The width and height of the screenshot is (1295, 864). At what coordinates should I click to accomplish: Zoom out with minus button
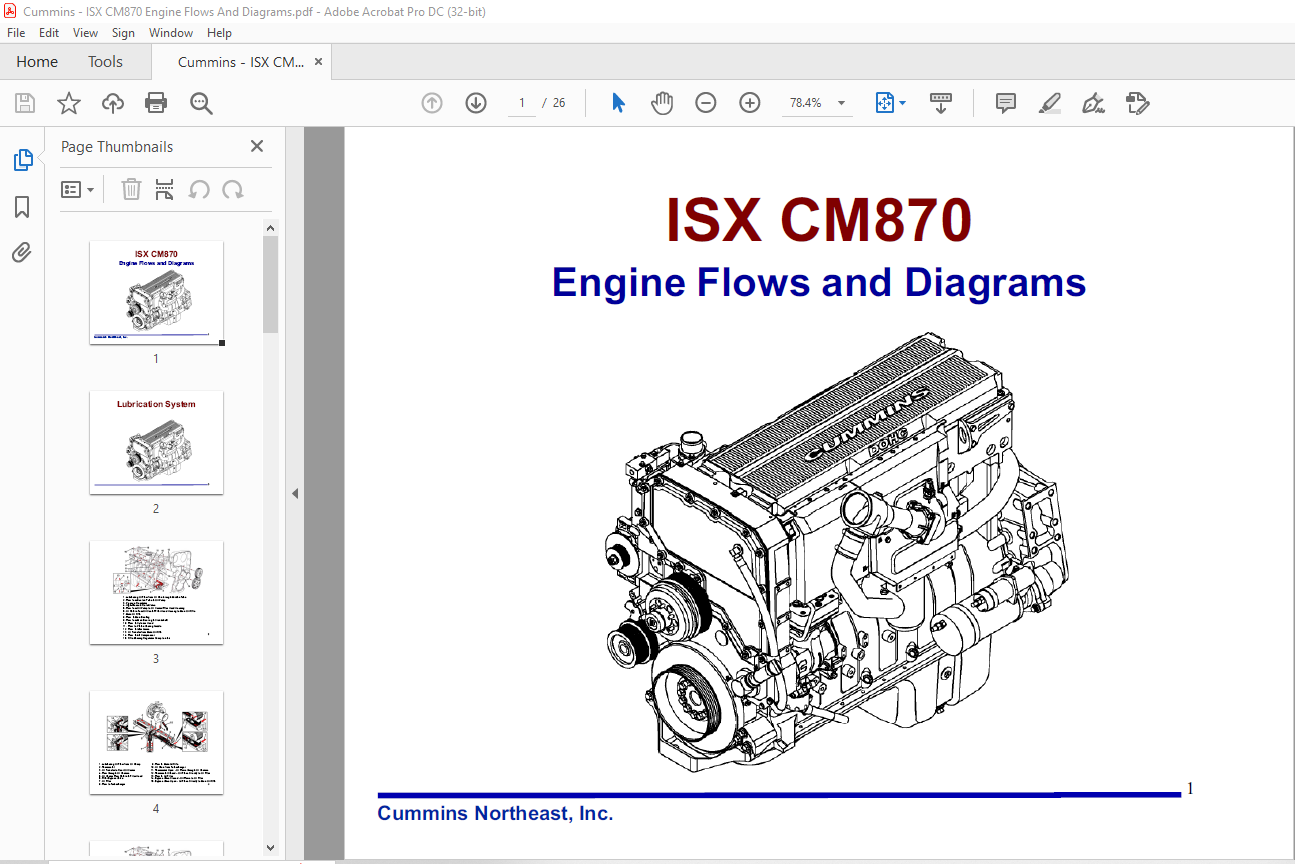coord(706,103)
